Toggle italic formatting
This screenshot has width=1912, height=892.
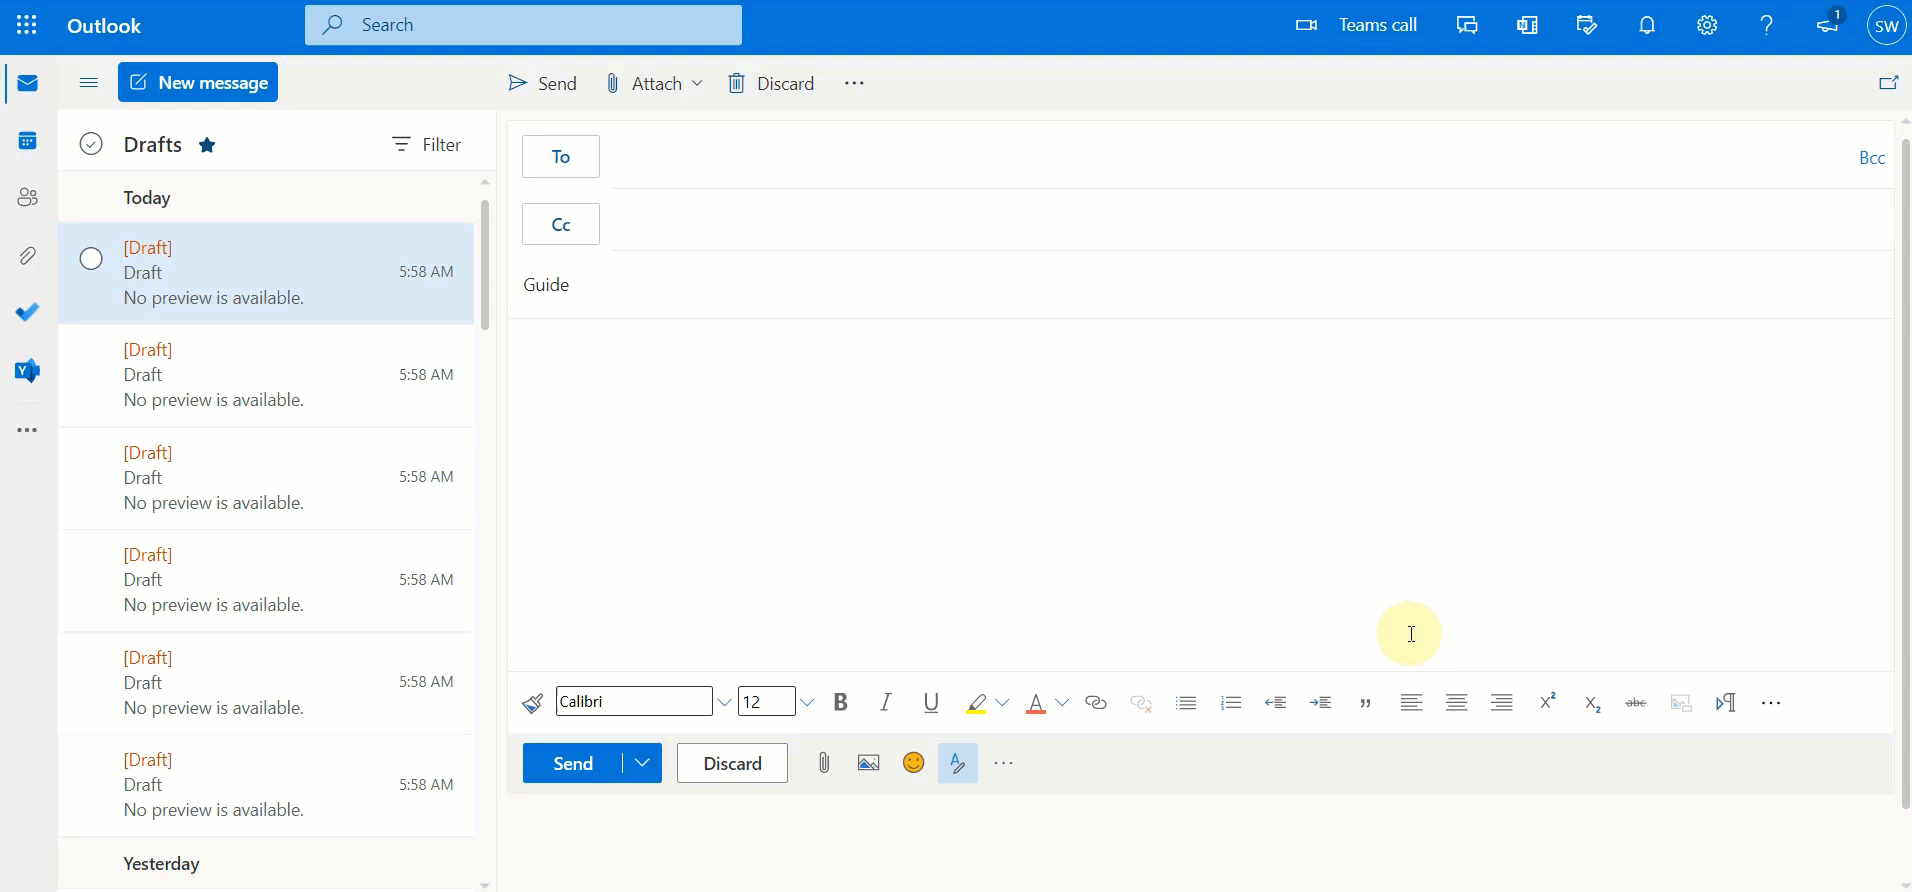pyautogui.click(x=886, y=702)
